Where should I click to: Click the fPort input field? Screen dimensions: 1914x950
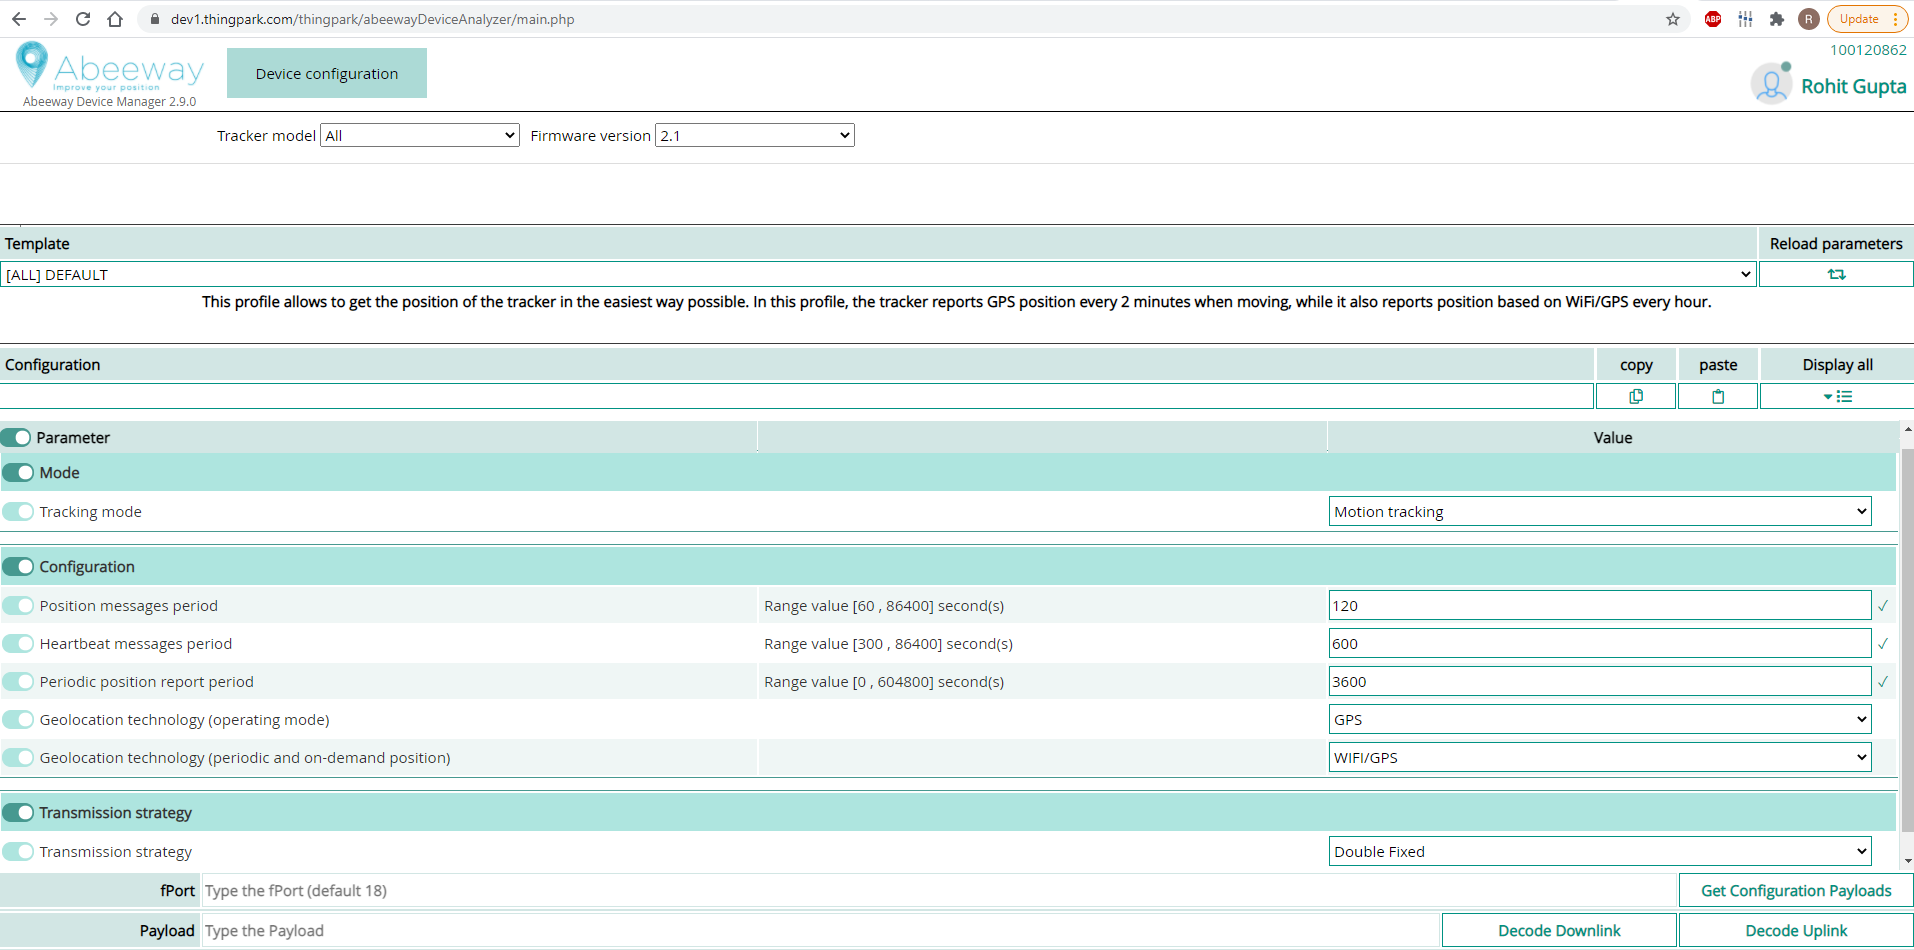pos(939,891)
